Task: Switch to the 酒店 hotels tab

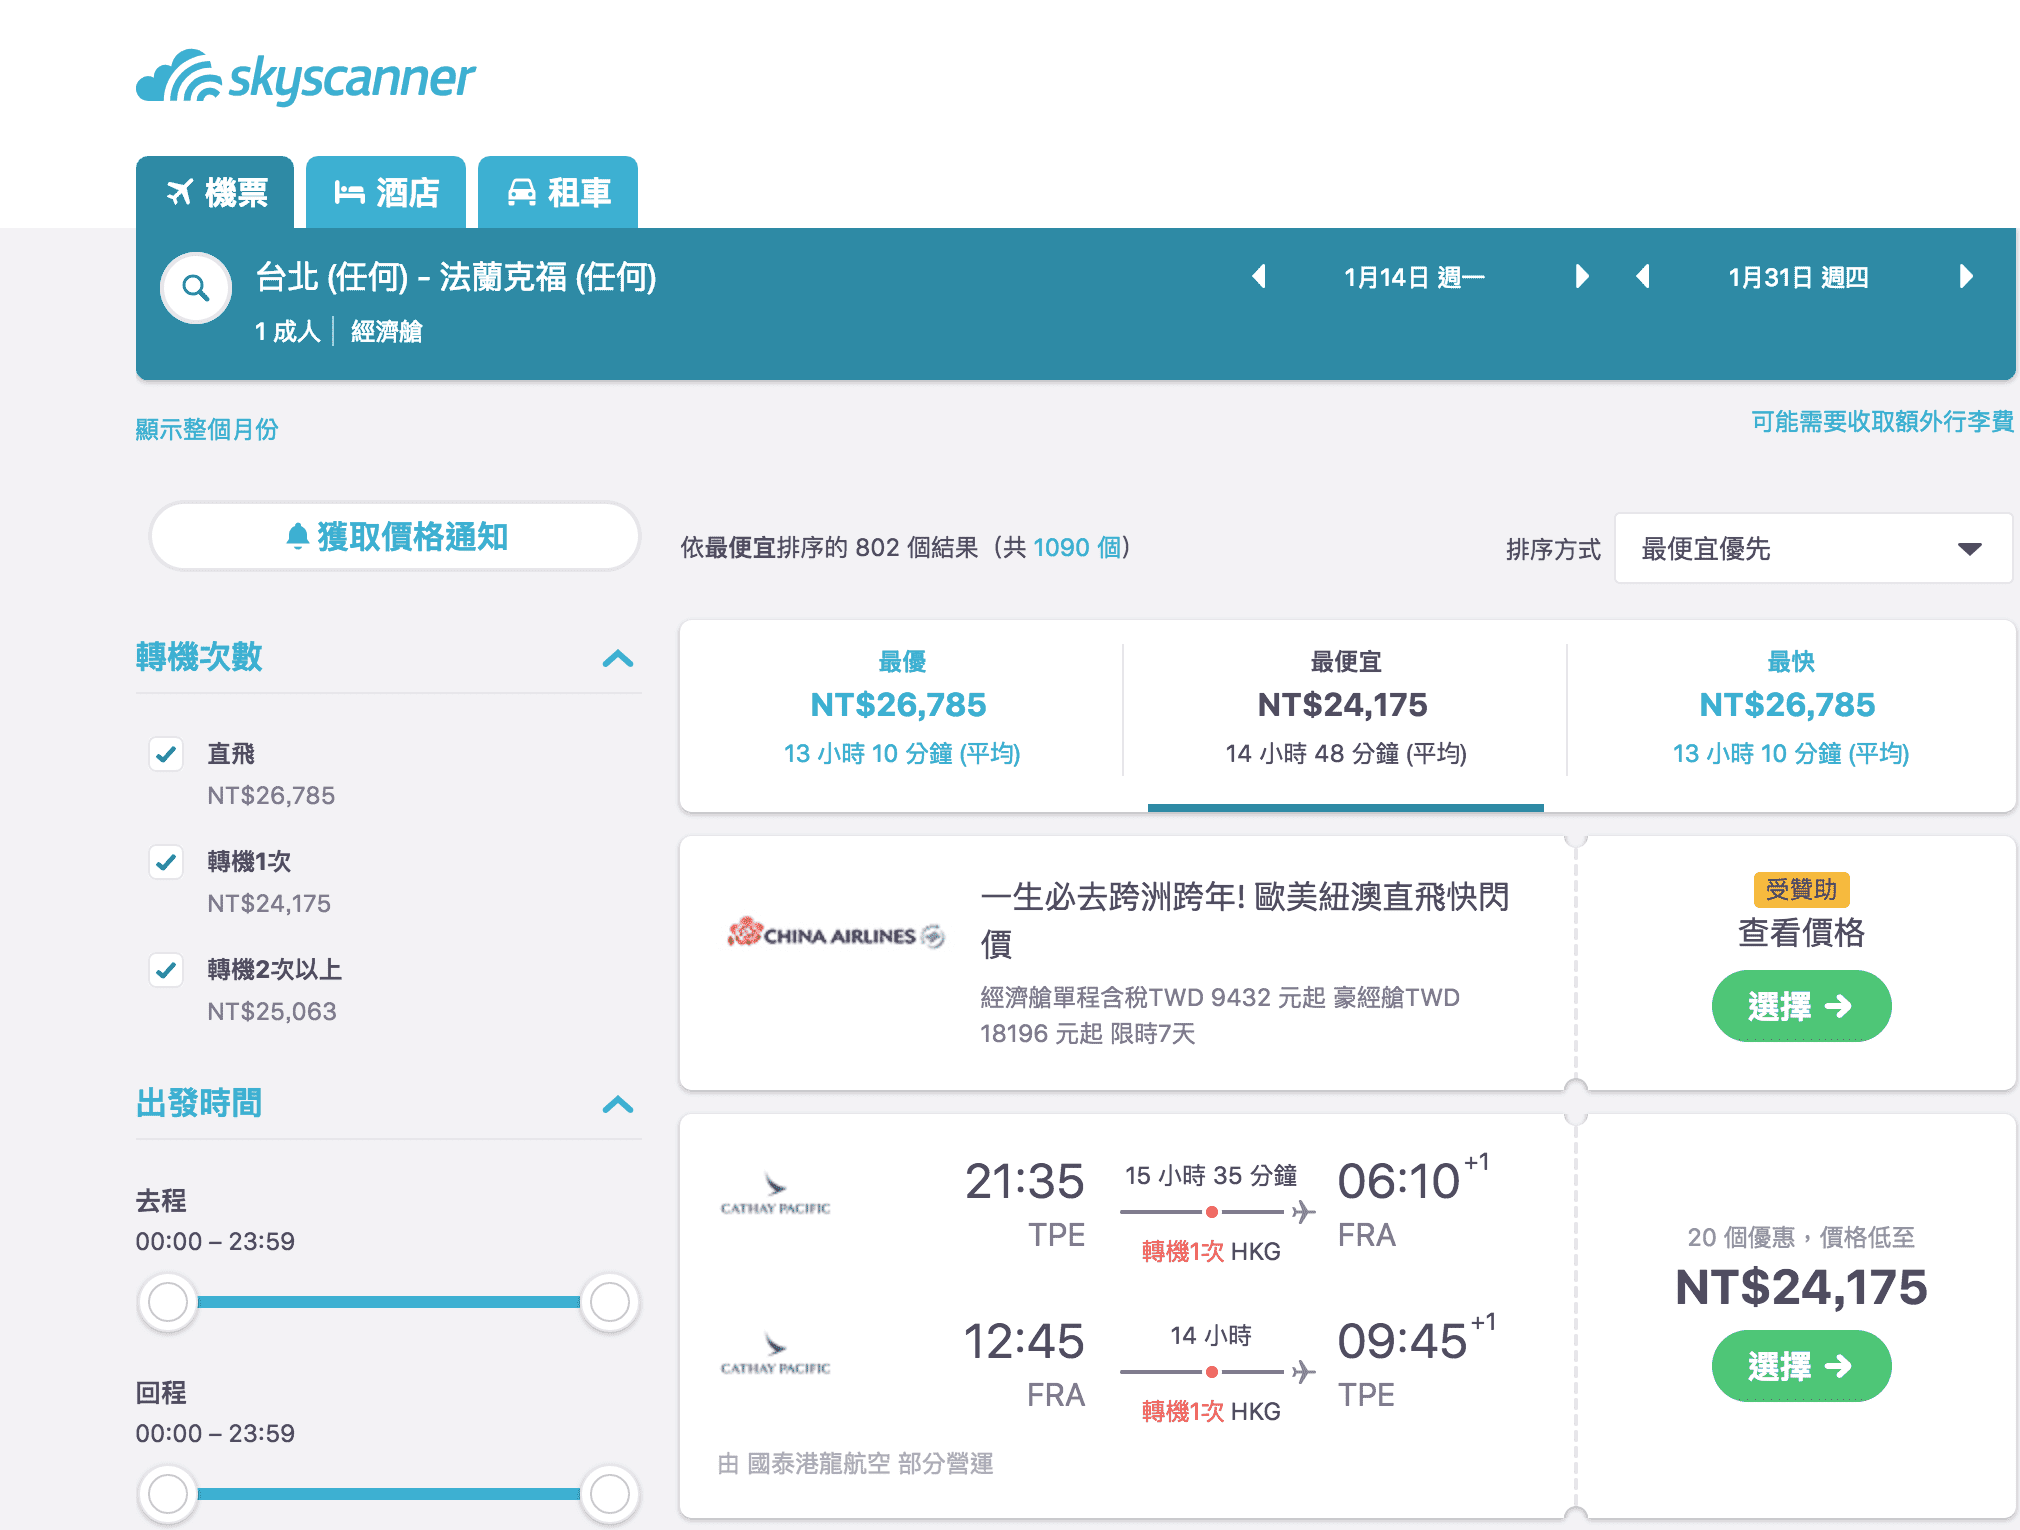Action: [x=386, y=192]
